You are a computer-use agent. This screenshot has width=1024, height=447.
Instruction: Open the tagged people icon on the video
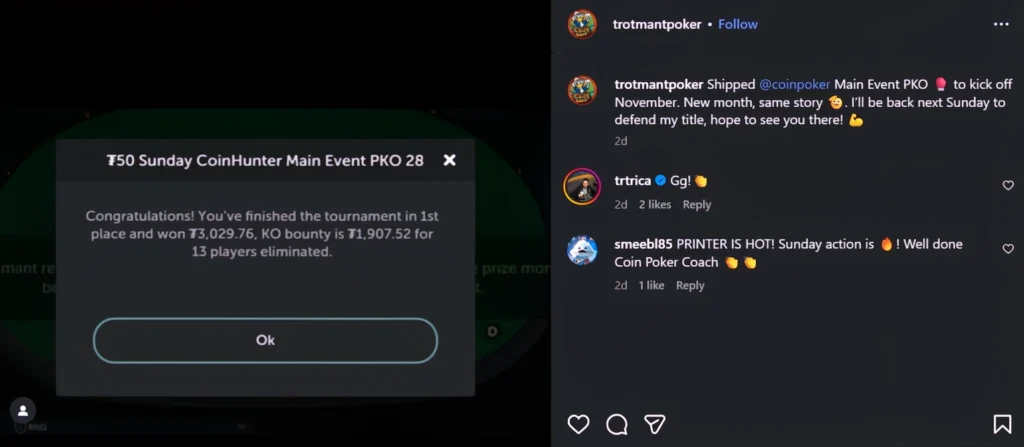coord(23,410)
